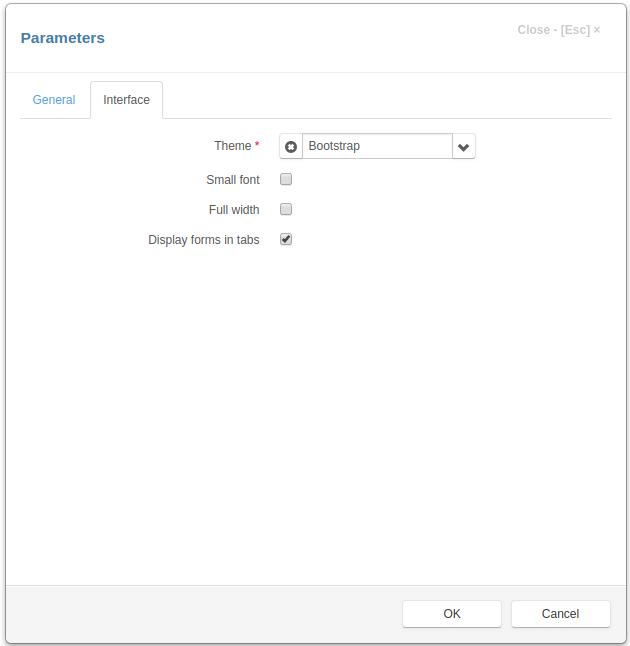Click the Display forms in tabs label
Viewport: 630px width, 646px height.
(x=204, y=240)
